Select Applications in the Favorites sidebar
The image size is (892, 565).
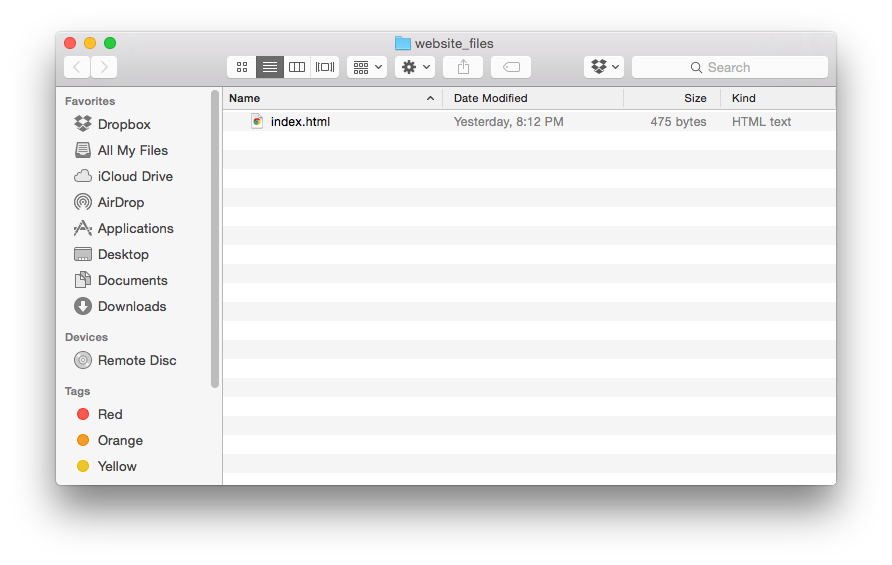click(135, 228)
